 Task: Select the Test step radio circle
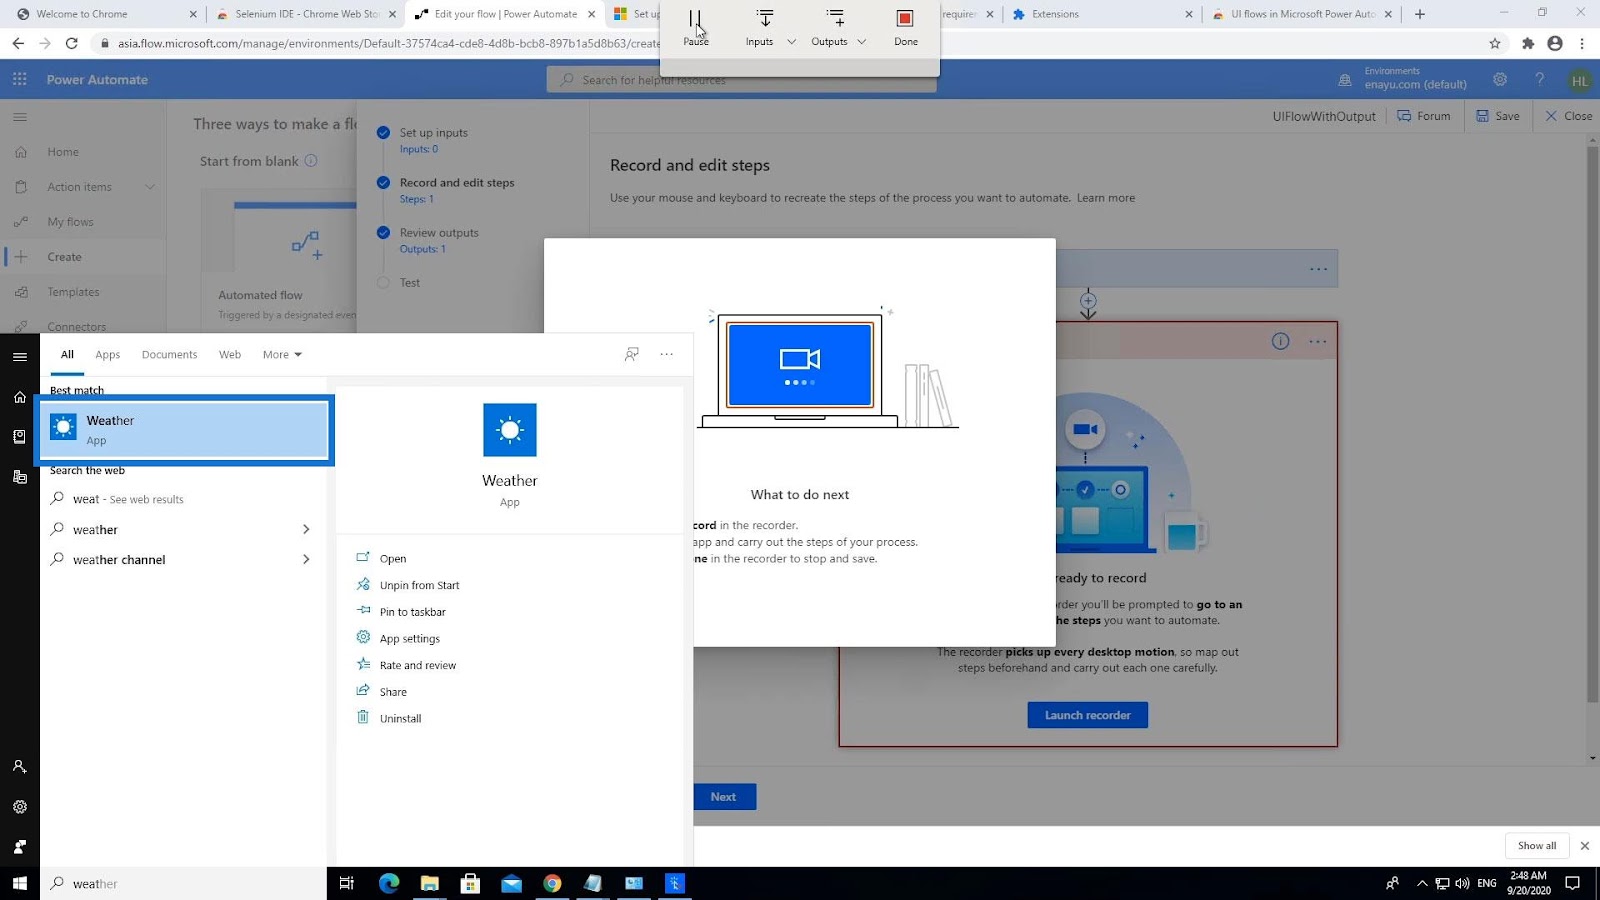383,283
